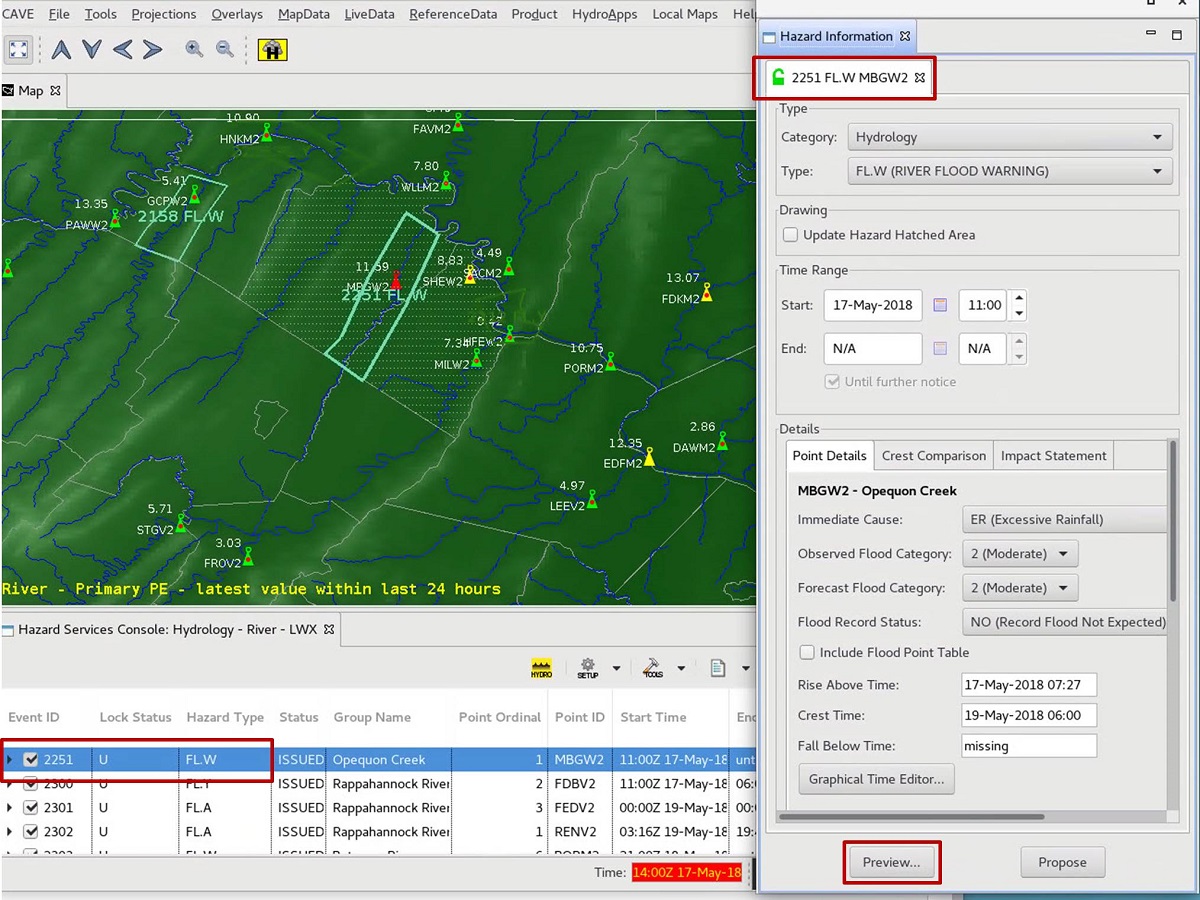Click the Fall Below Time field
The image size is (1200, 900).
click(1028, 746)
